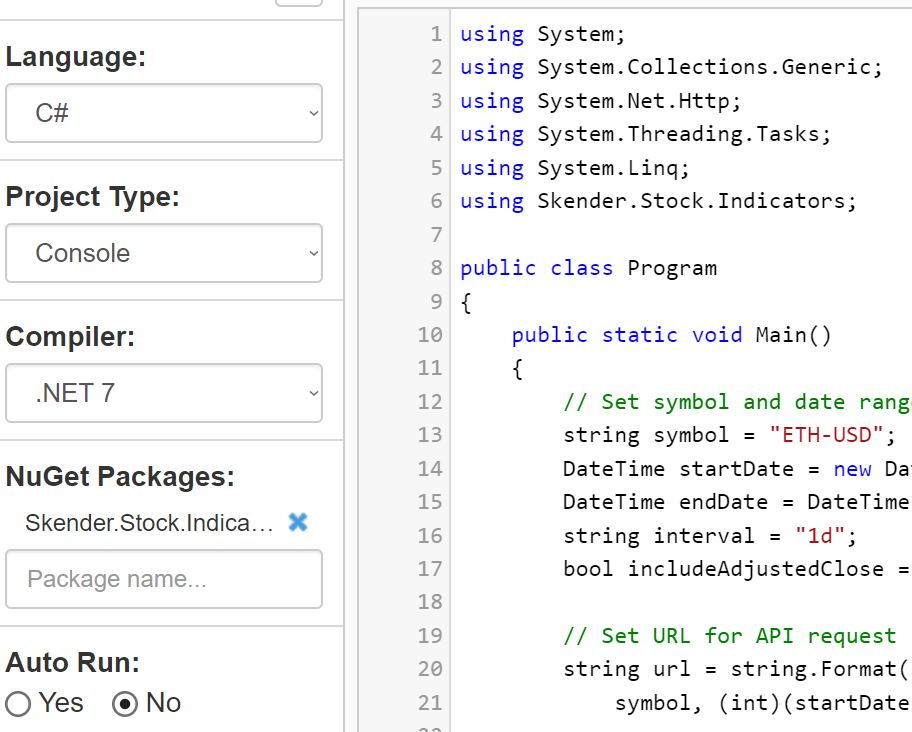
Task: Click line number 10 in the gutter
Action: pos(430,335)
